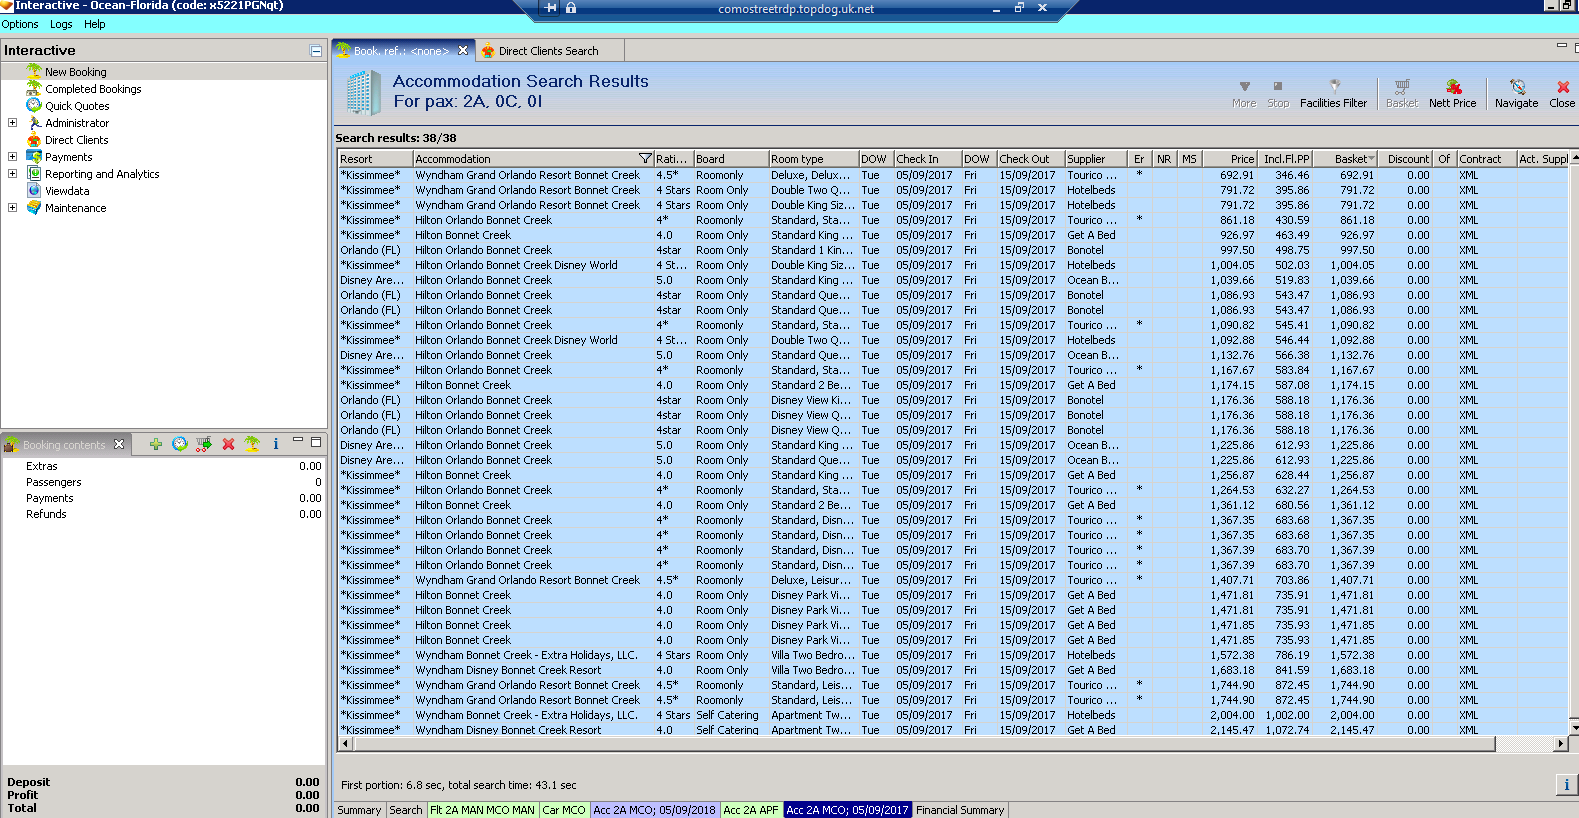Minimize the search results editor area
The width and height of the screenshot is (1579, 818).
(x=1562, y=46)
